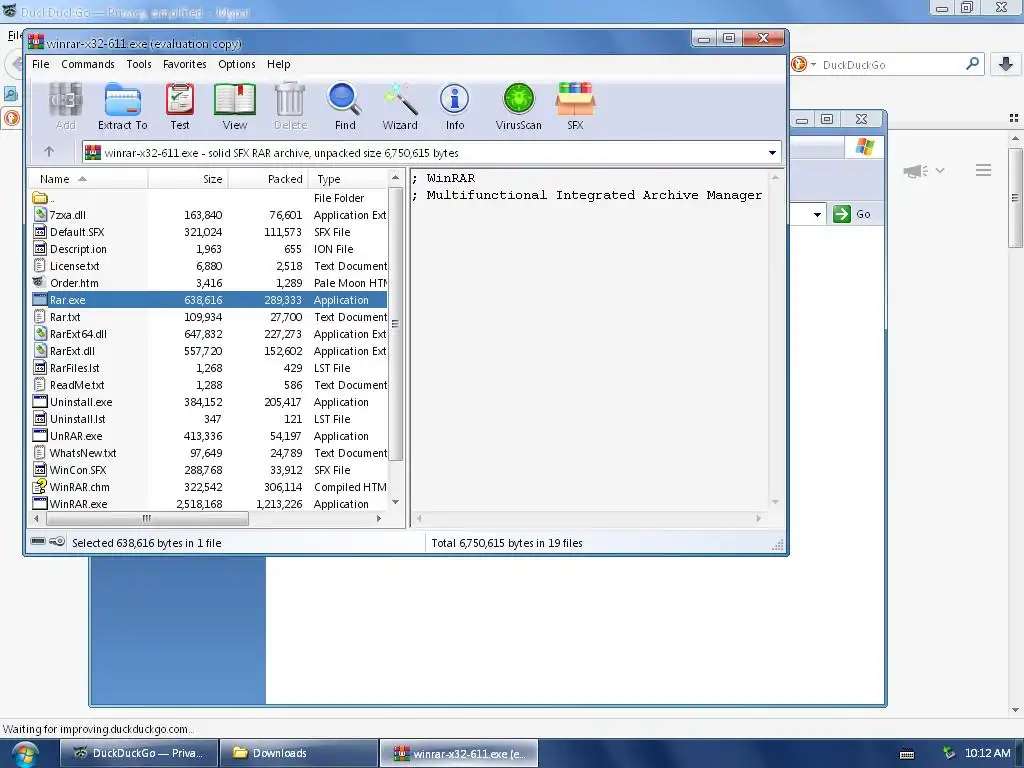Select the WinRAR.chm help file icon
Screen dimensions: 1024x768
40,487
